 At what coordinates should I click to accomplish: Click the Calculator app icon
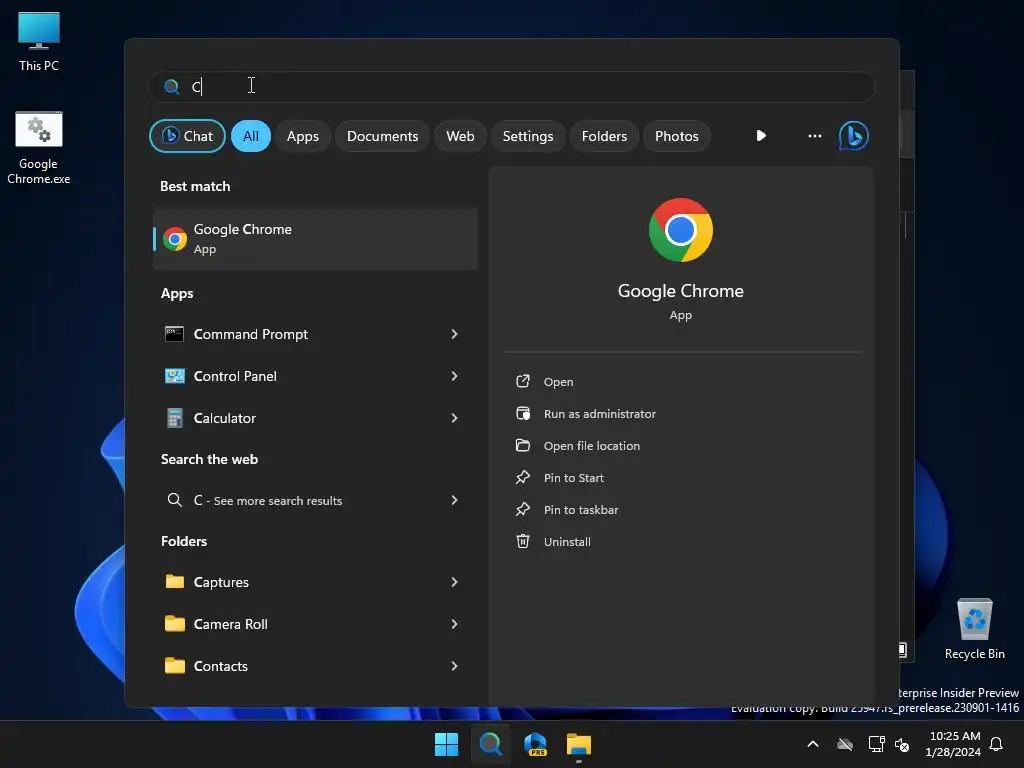(174, 418)
